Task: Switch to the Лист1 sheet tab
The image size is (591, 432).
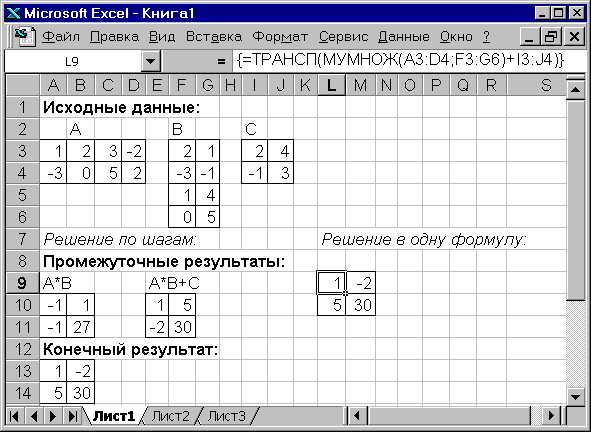Action: pyautogui.click(x=114, y=416)
